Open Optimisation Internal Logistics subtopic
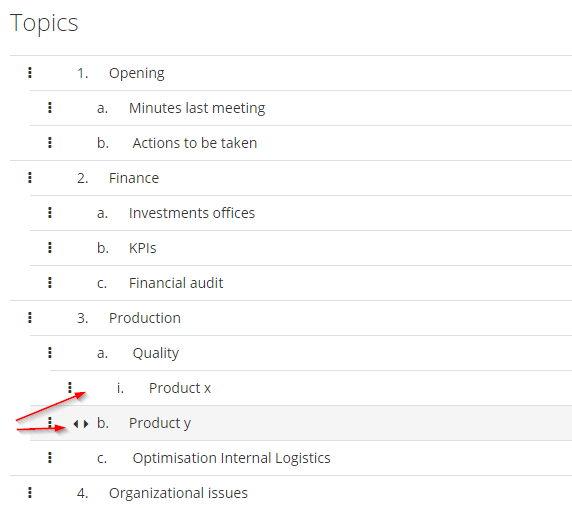The image size is (572, 508). [231, 458]
